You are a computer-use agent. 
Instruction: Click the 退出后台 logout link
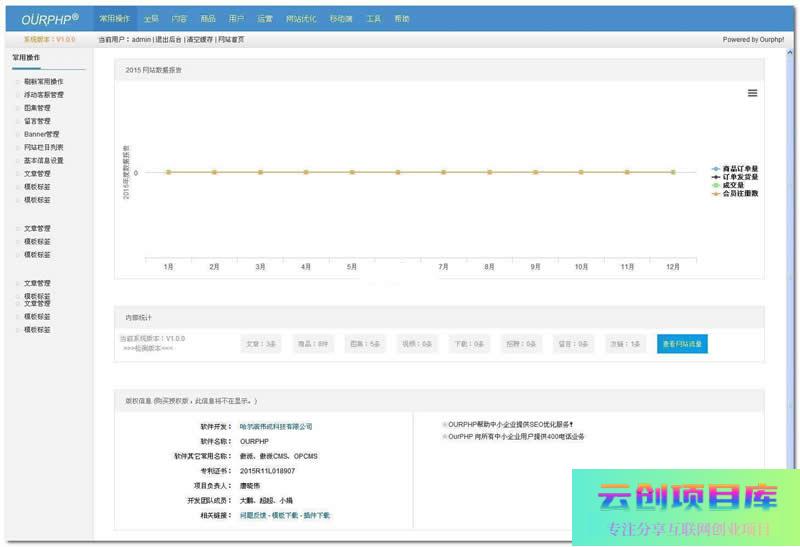[170, 40]
